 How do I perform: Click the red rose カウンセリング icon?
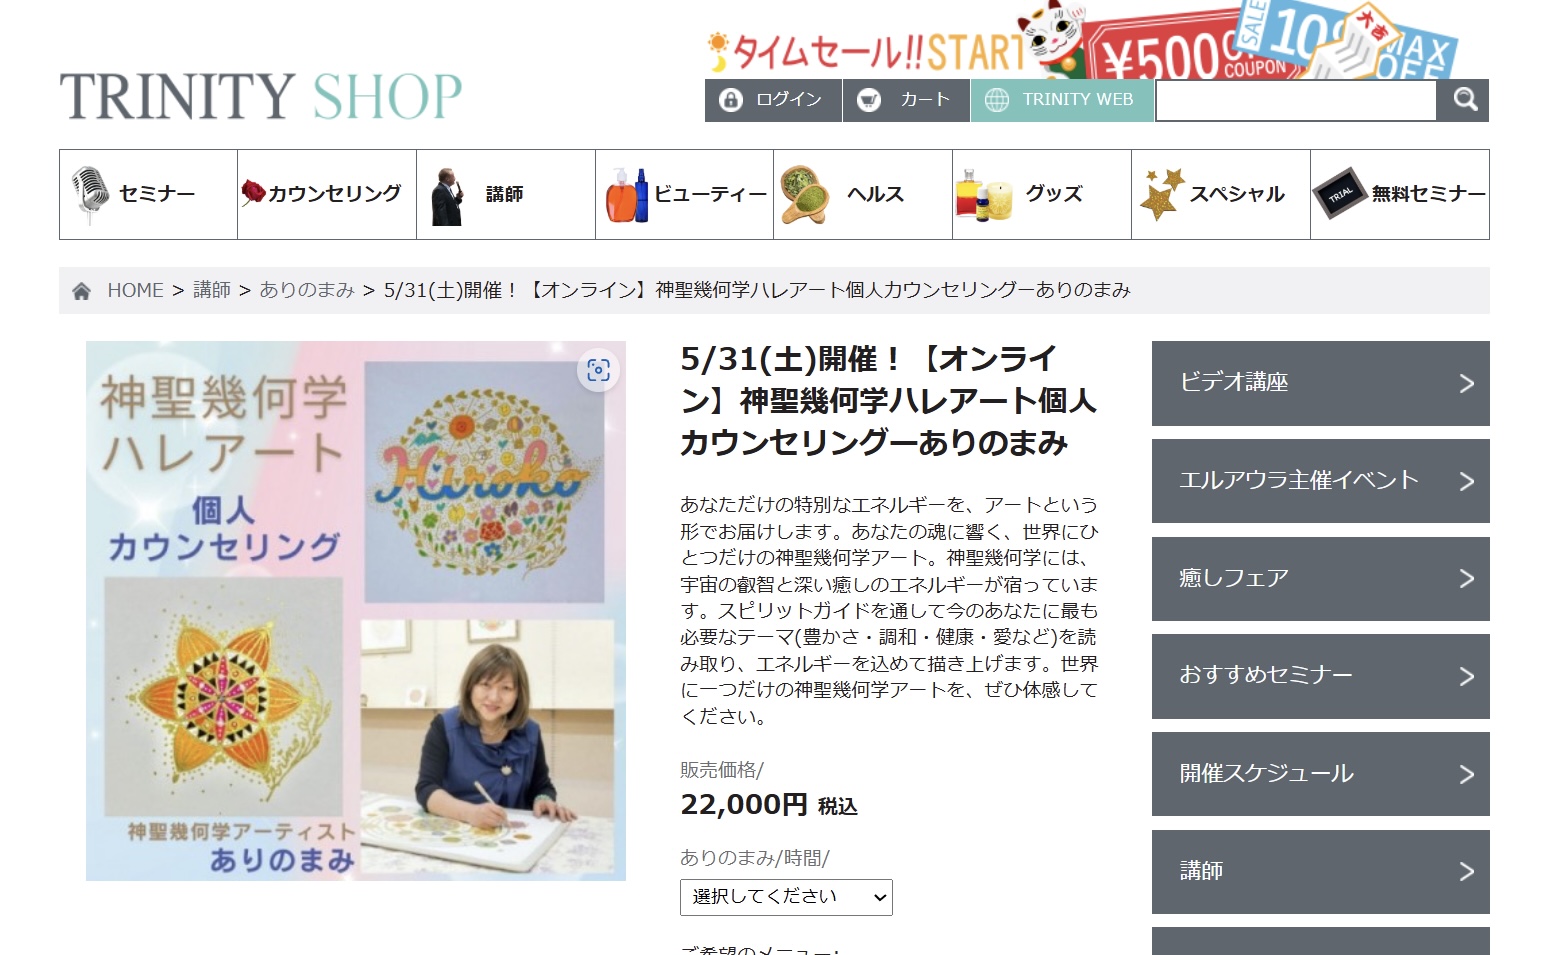tap(253, 192)
